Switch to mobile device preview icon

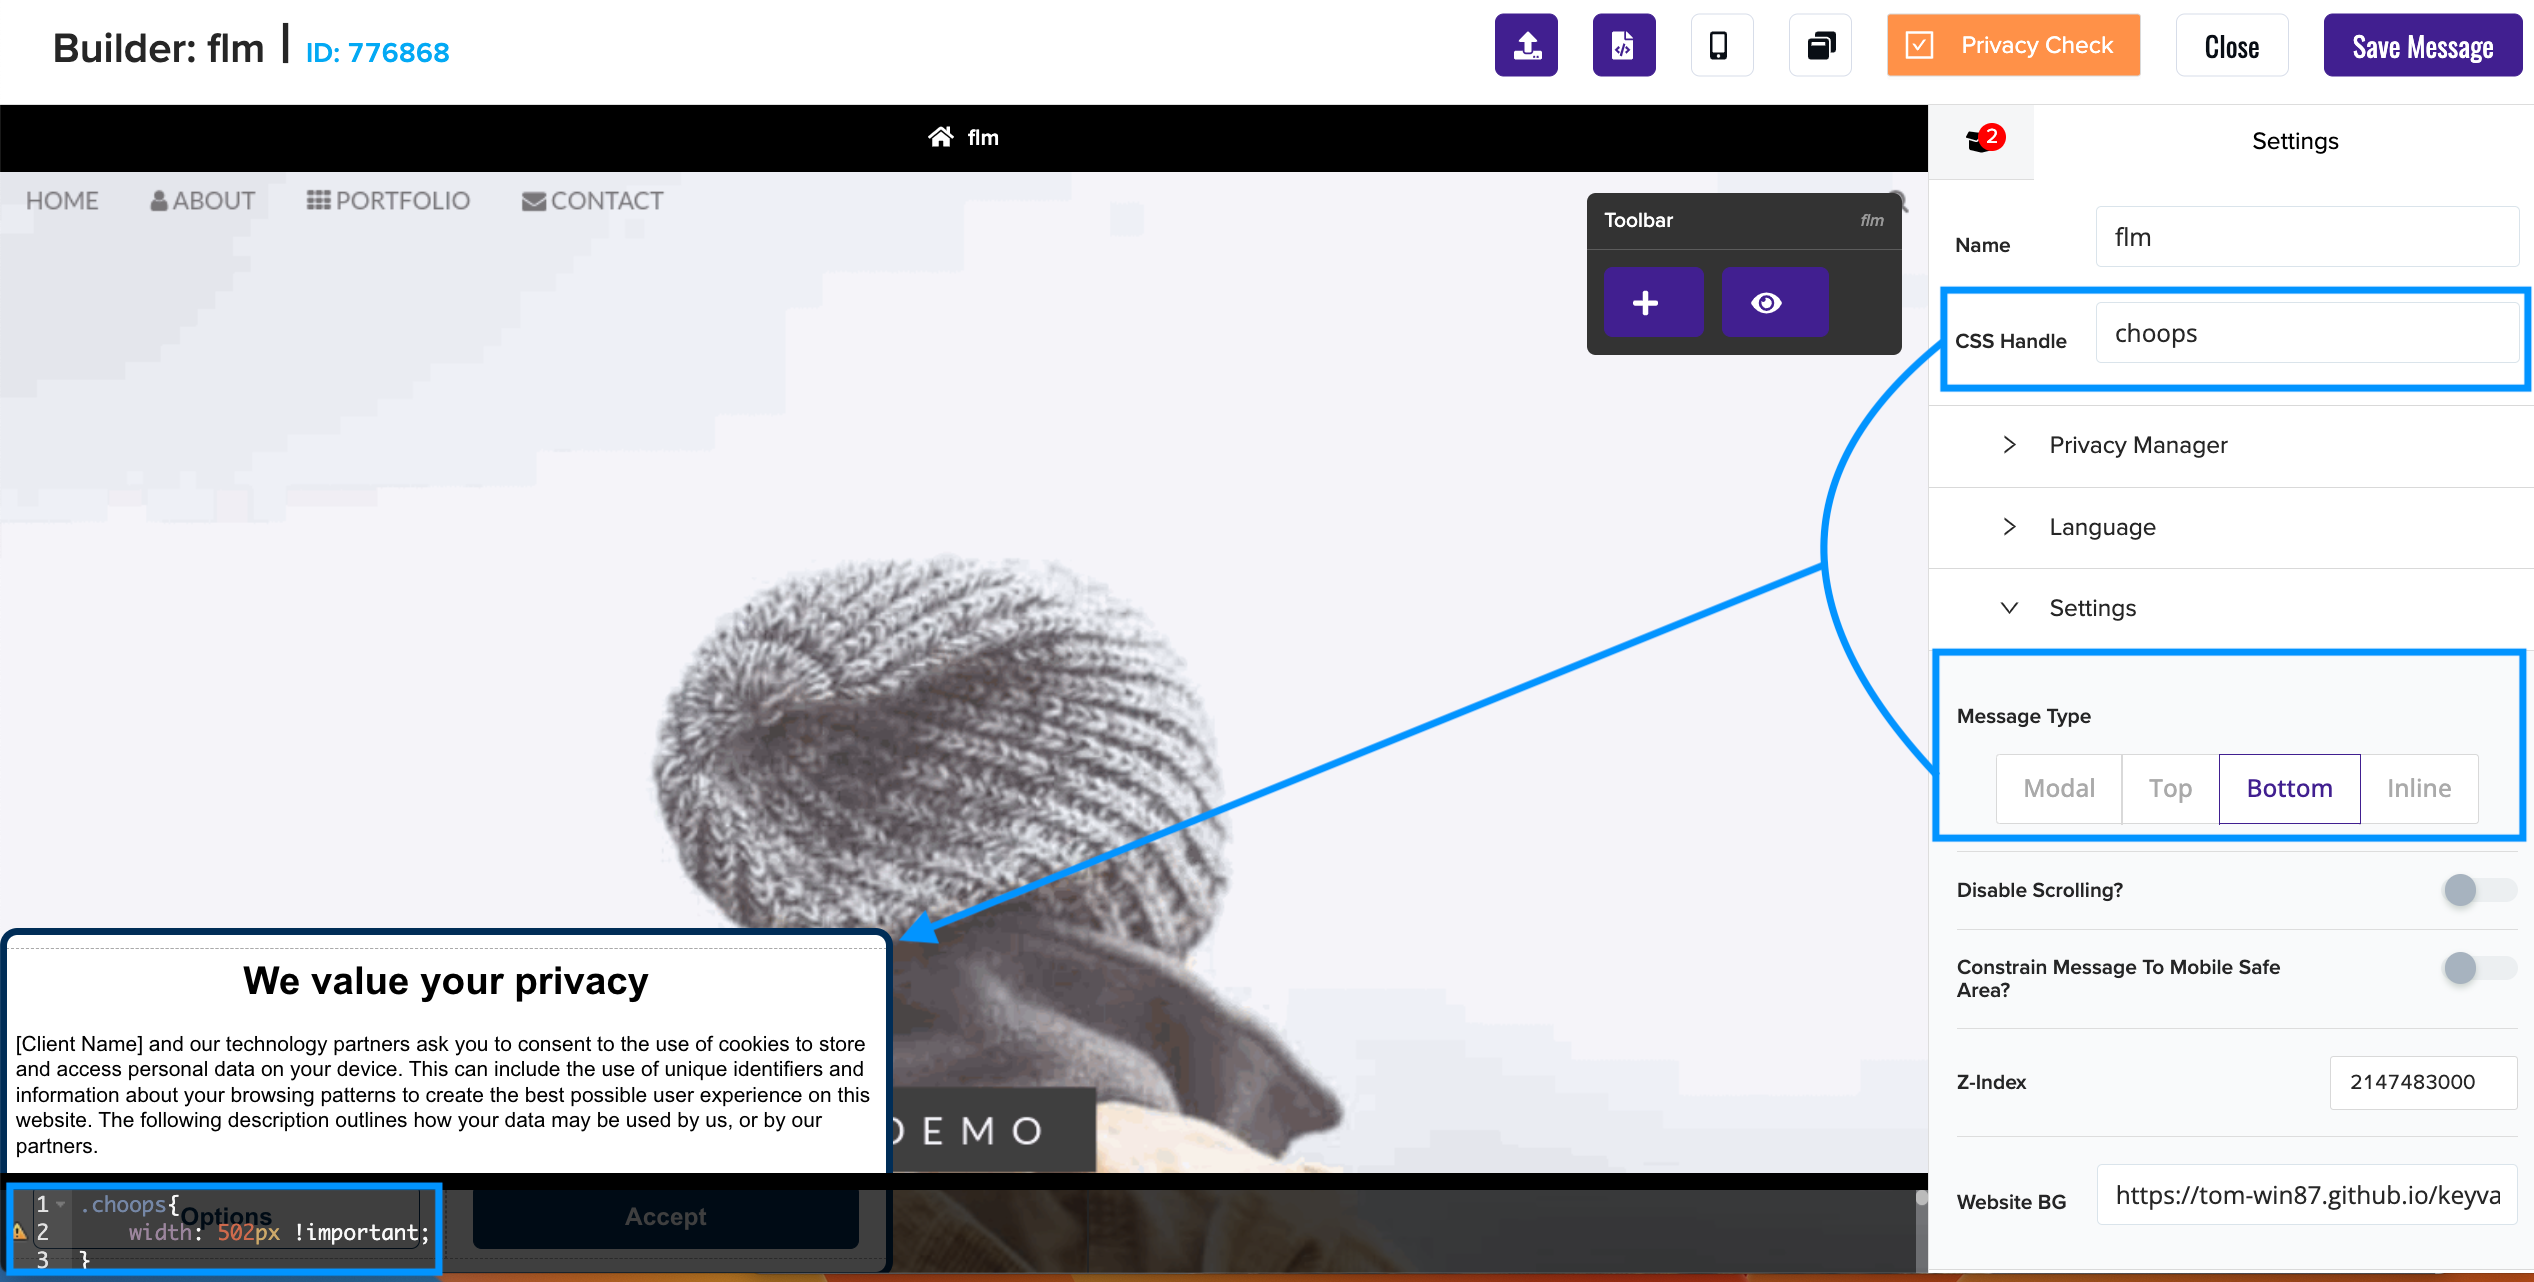tap(1721, 46)
